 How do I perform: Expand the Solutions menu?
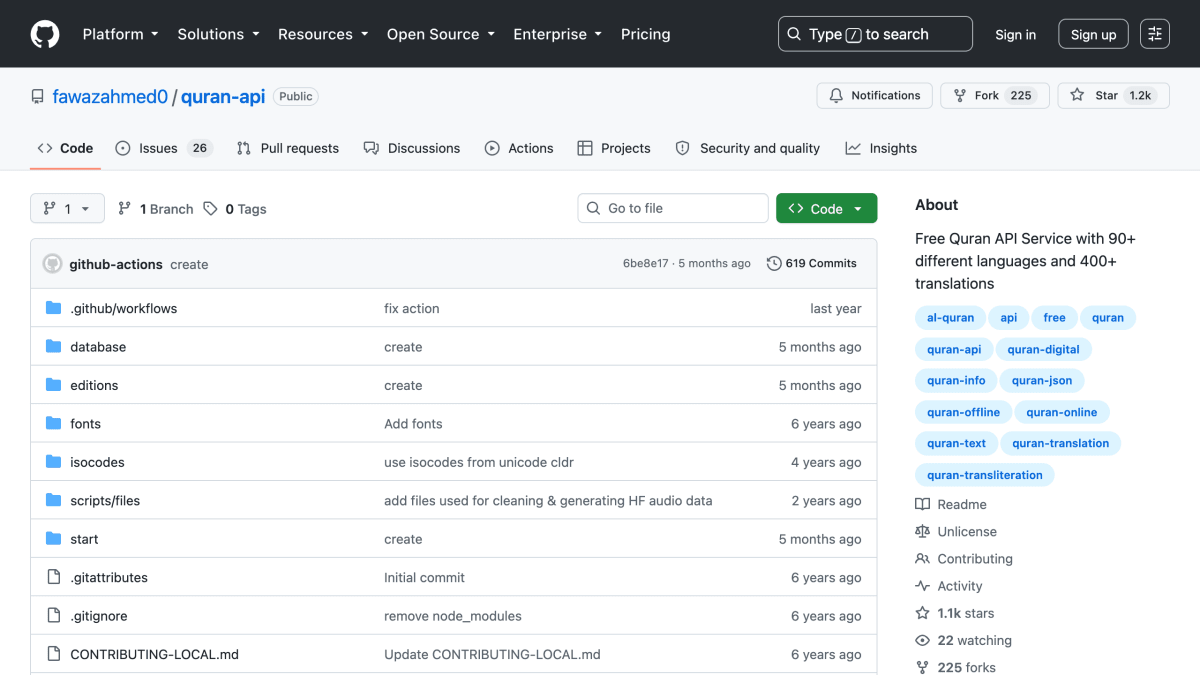(218, 34)
